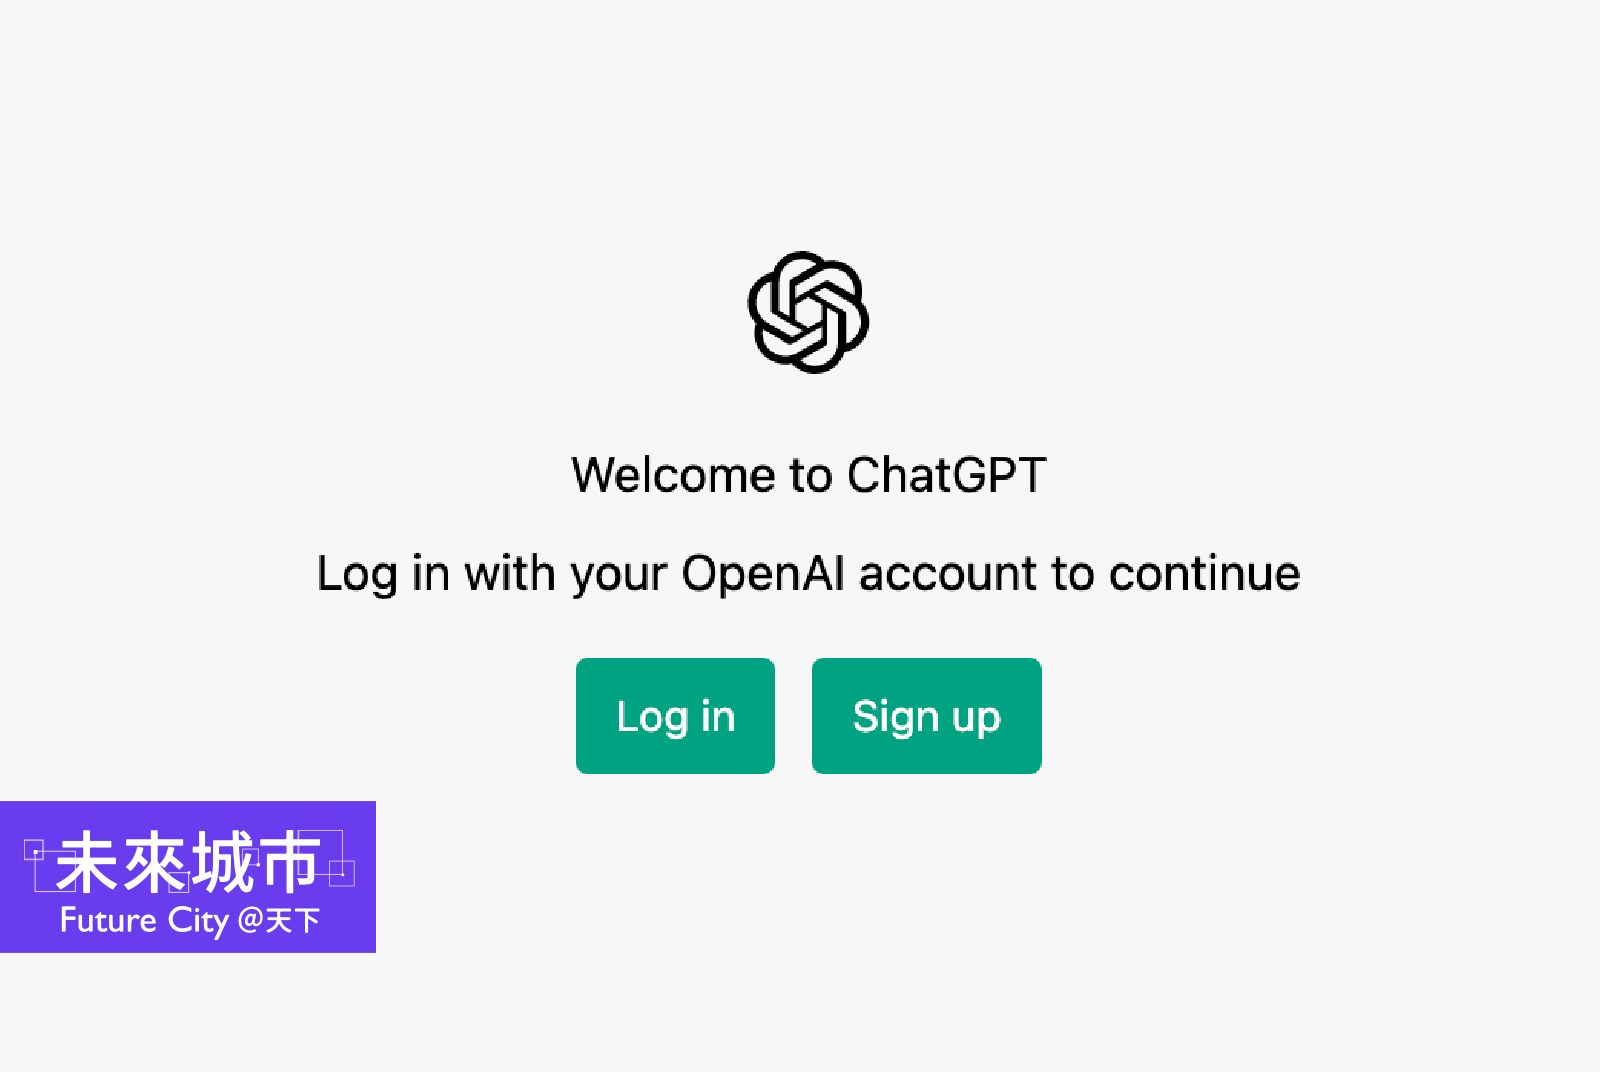Click the Future City @天下 caption
This screenshot has height=1072, width=1600.
click(x=190, y=920)
